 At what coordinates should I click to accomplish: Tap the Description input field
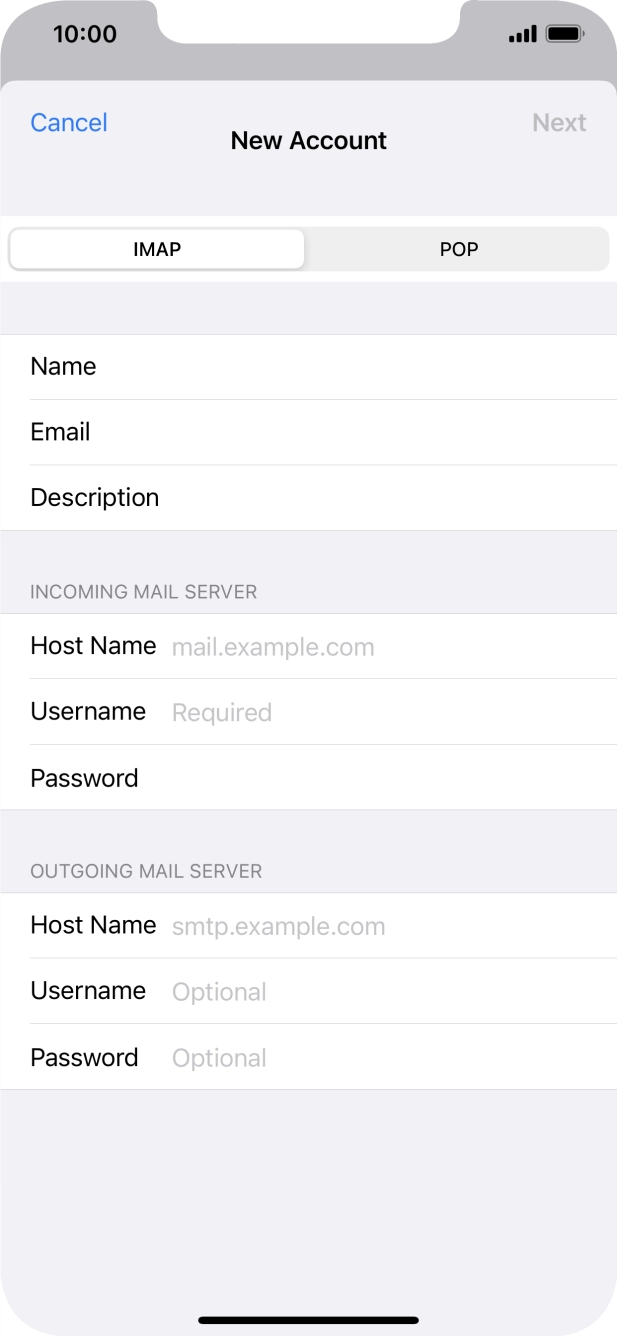[380, 498]
